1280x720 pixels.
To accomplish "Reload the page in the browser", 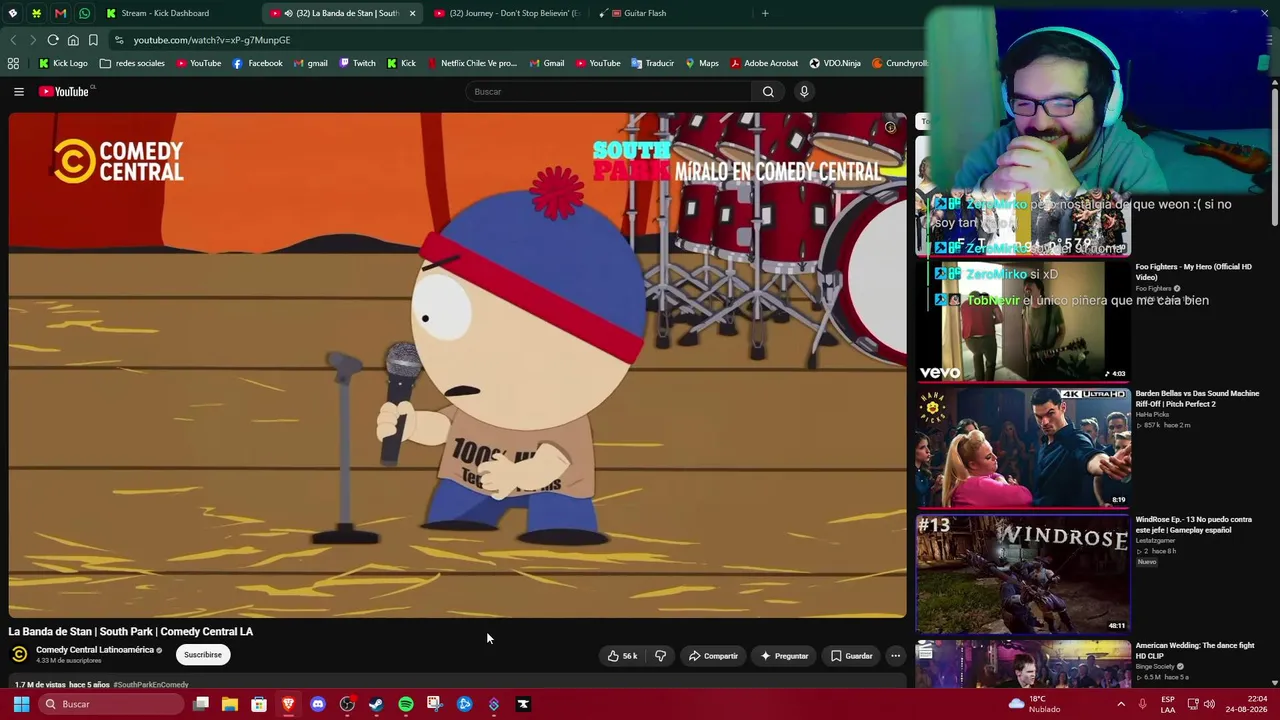I will [53, 40].
